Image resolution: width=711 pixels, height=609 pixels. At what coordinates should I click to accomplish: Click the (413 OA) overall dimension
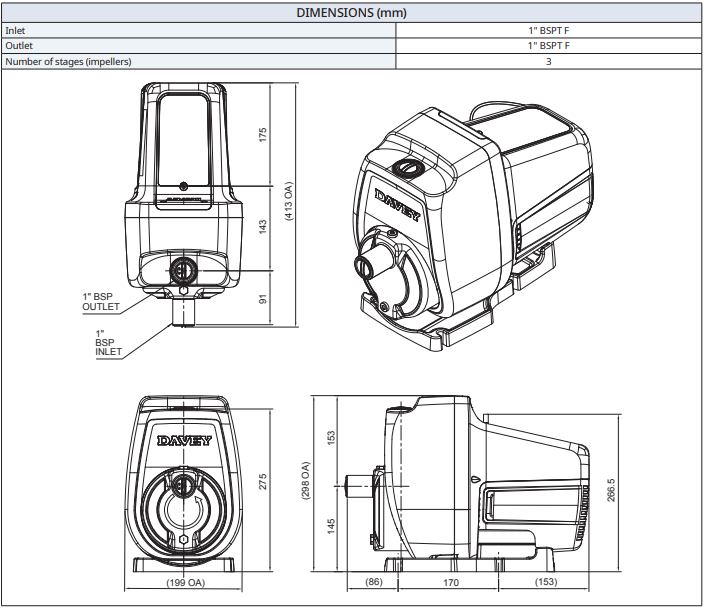pos(288,201)
